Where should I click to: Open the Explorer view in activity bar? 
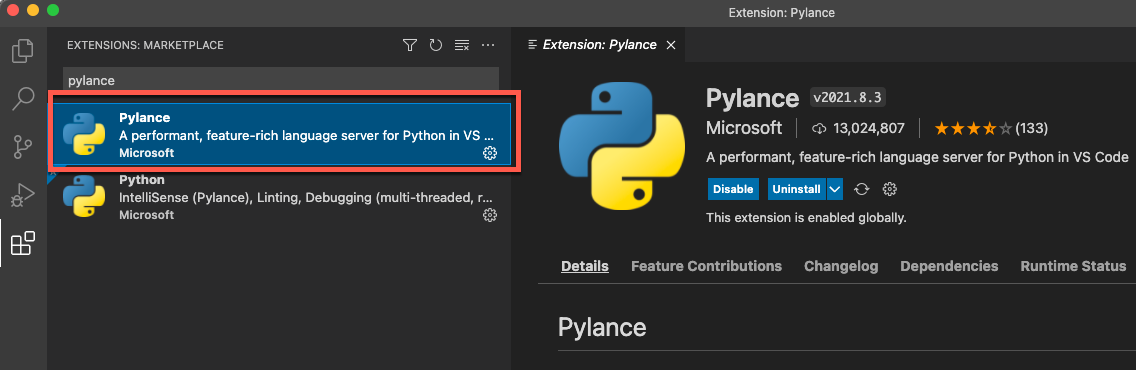click(x=22, y=50)
